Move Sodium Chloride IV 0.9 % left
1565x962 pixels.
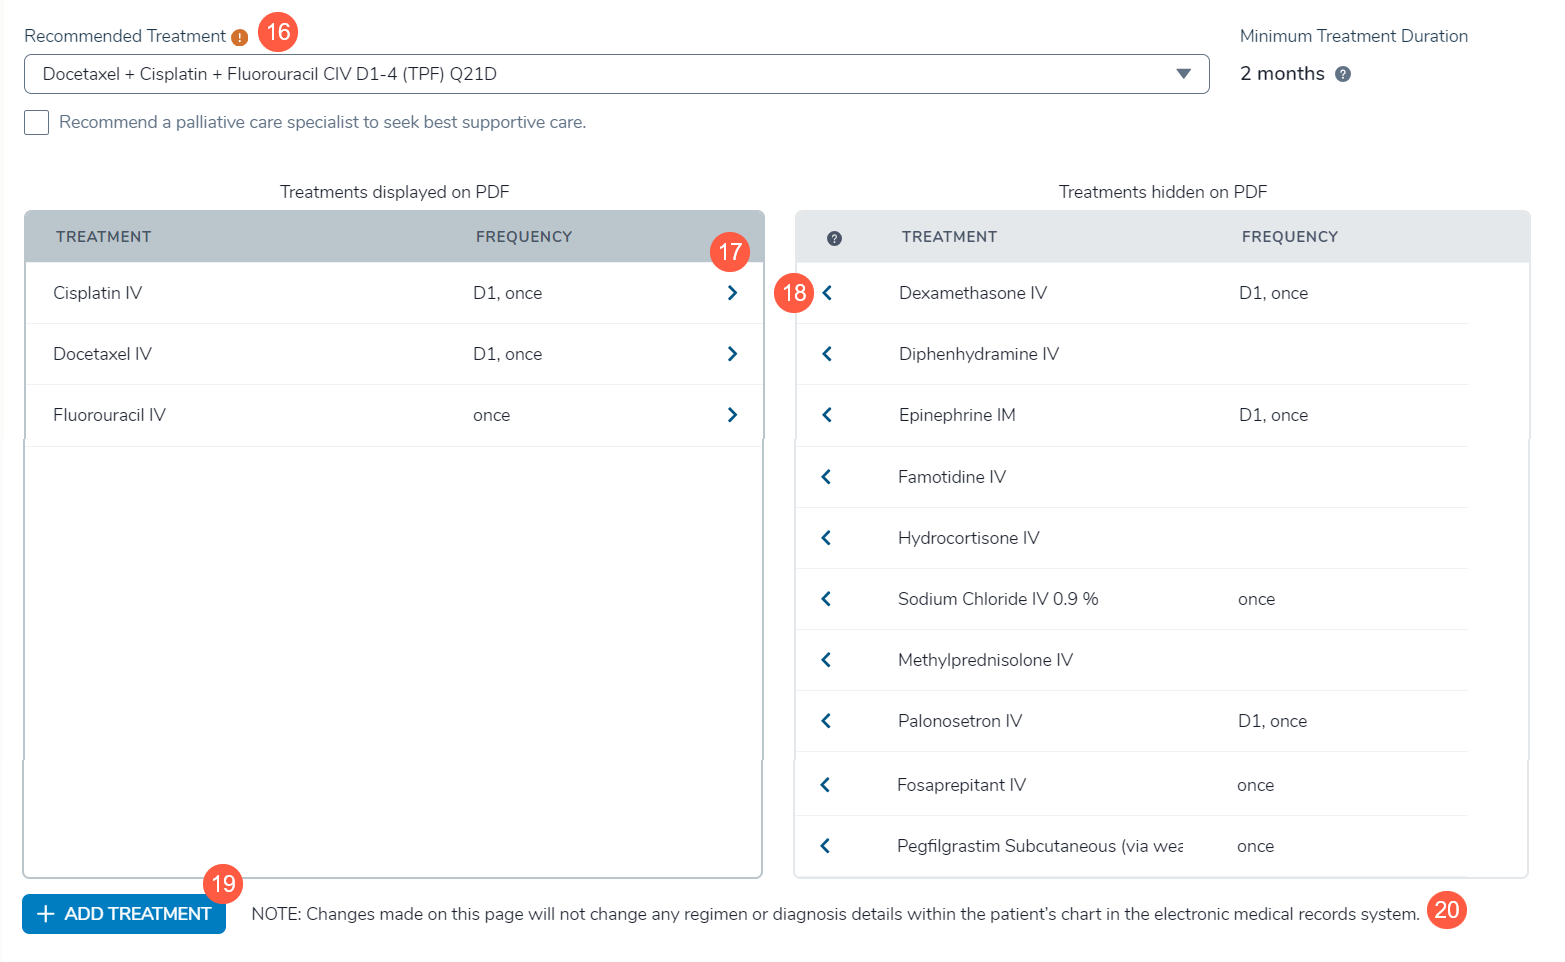(826, 599)
